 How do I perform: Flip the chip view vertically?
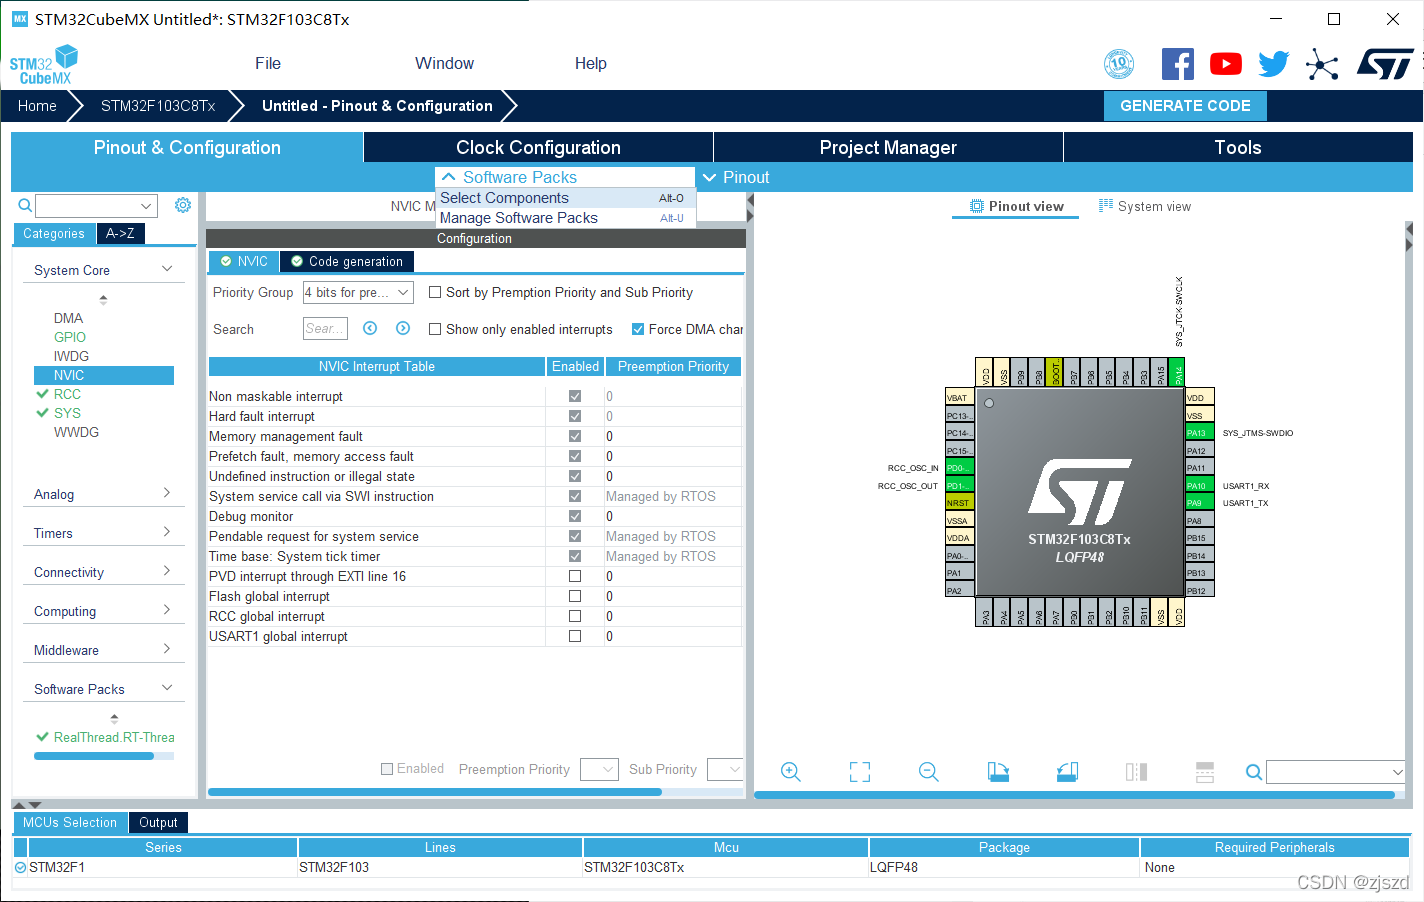tap(1205, 772)
